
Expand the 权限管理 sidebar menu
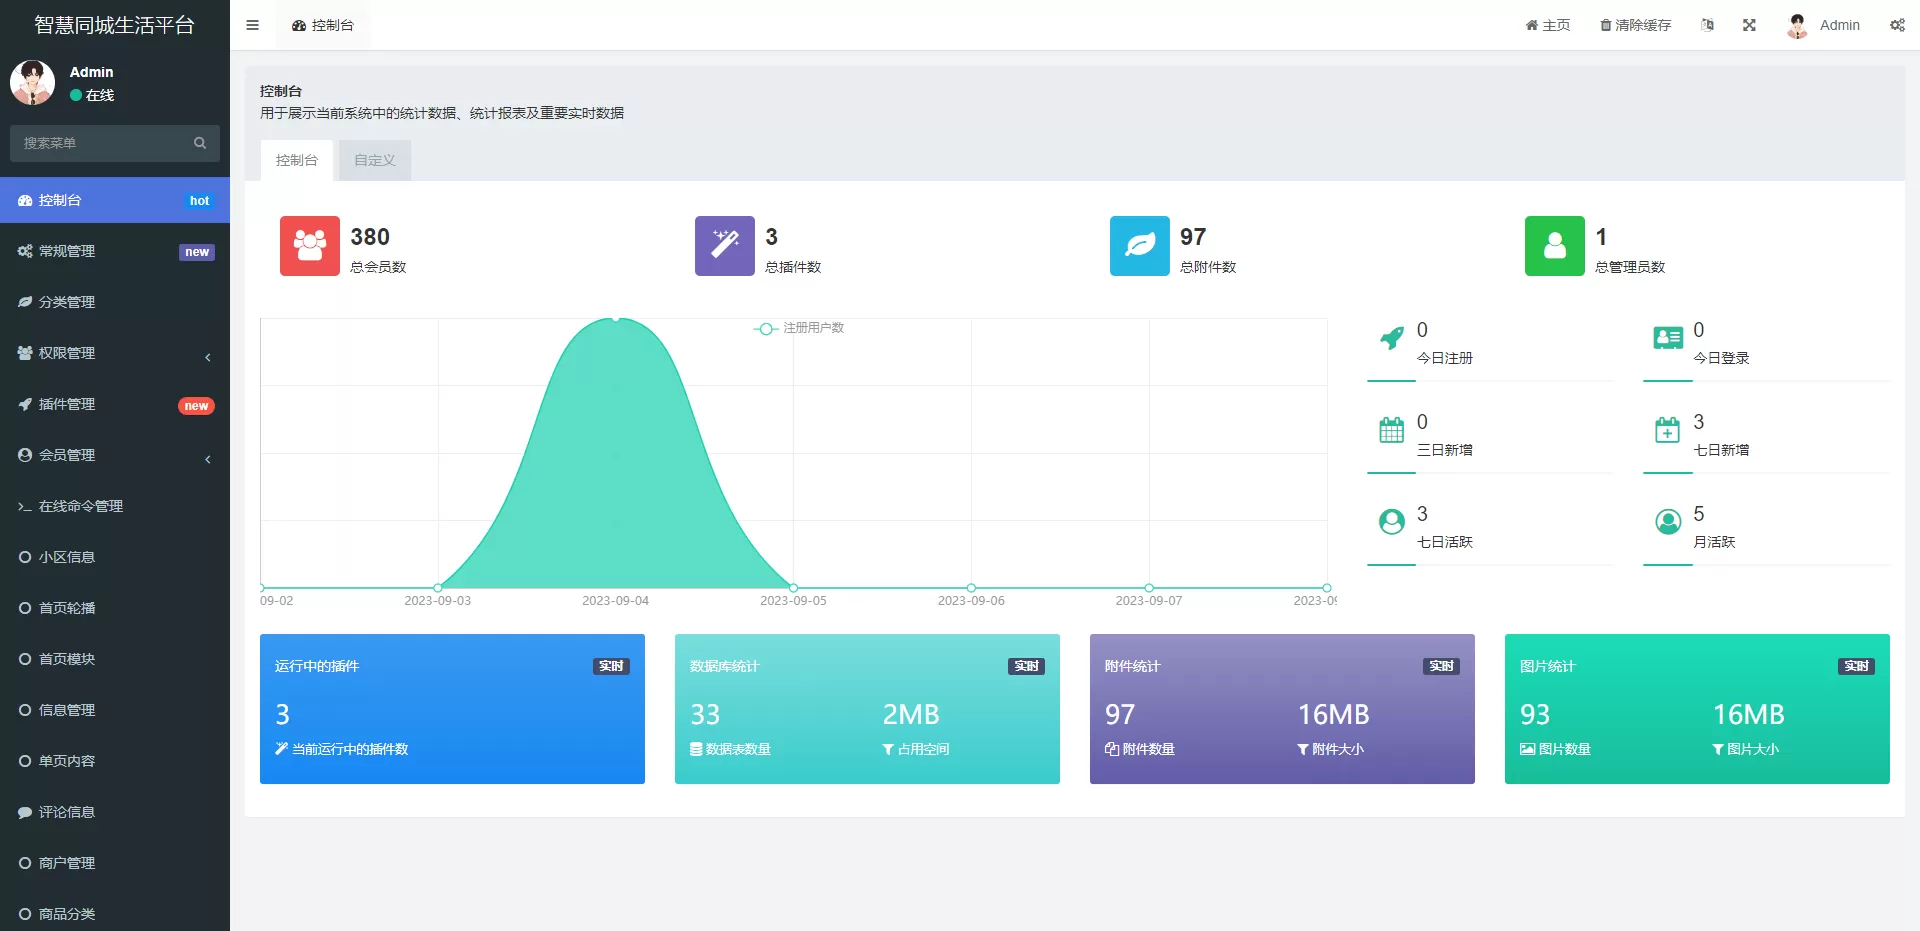115,353
